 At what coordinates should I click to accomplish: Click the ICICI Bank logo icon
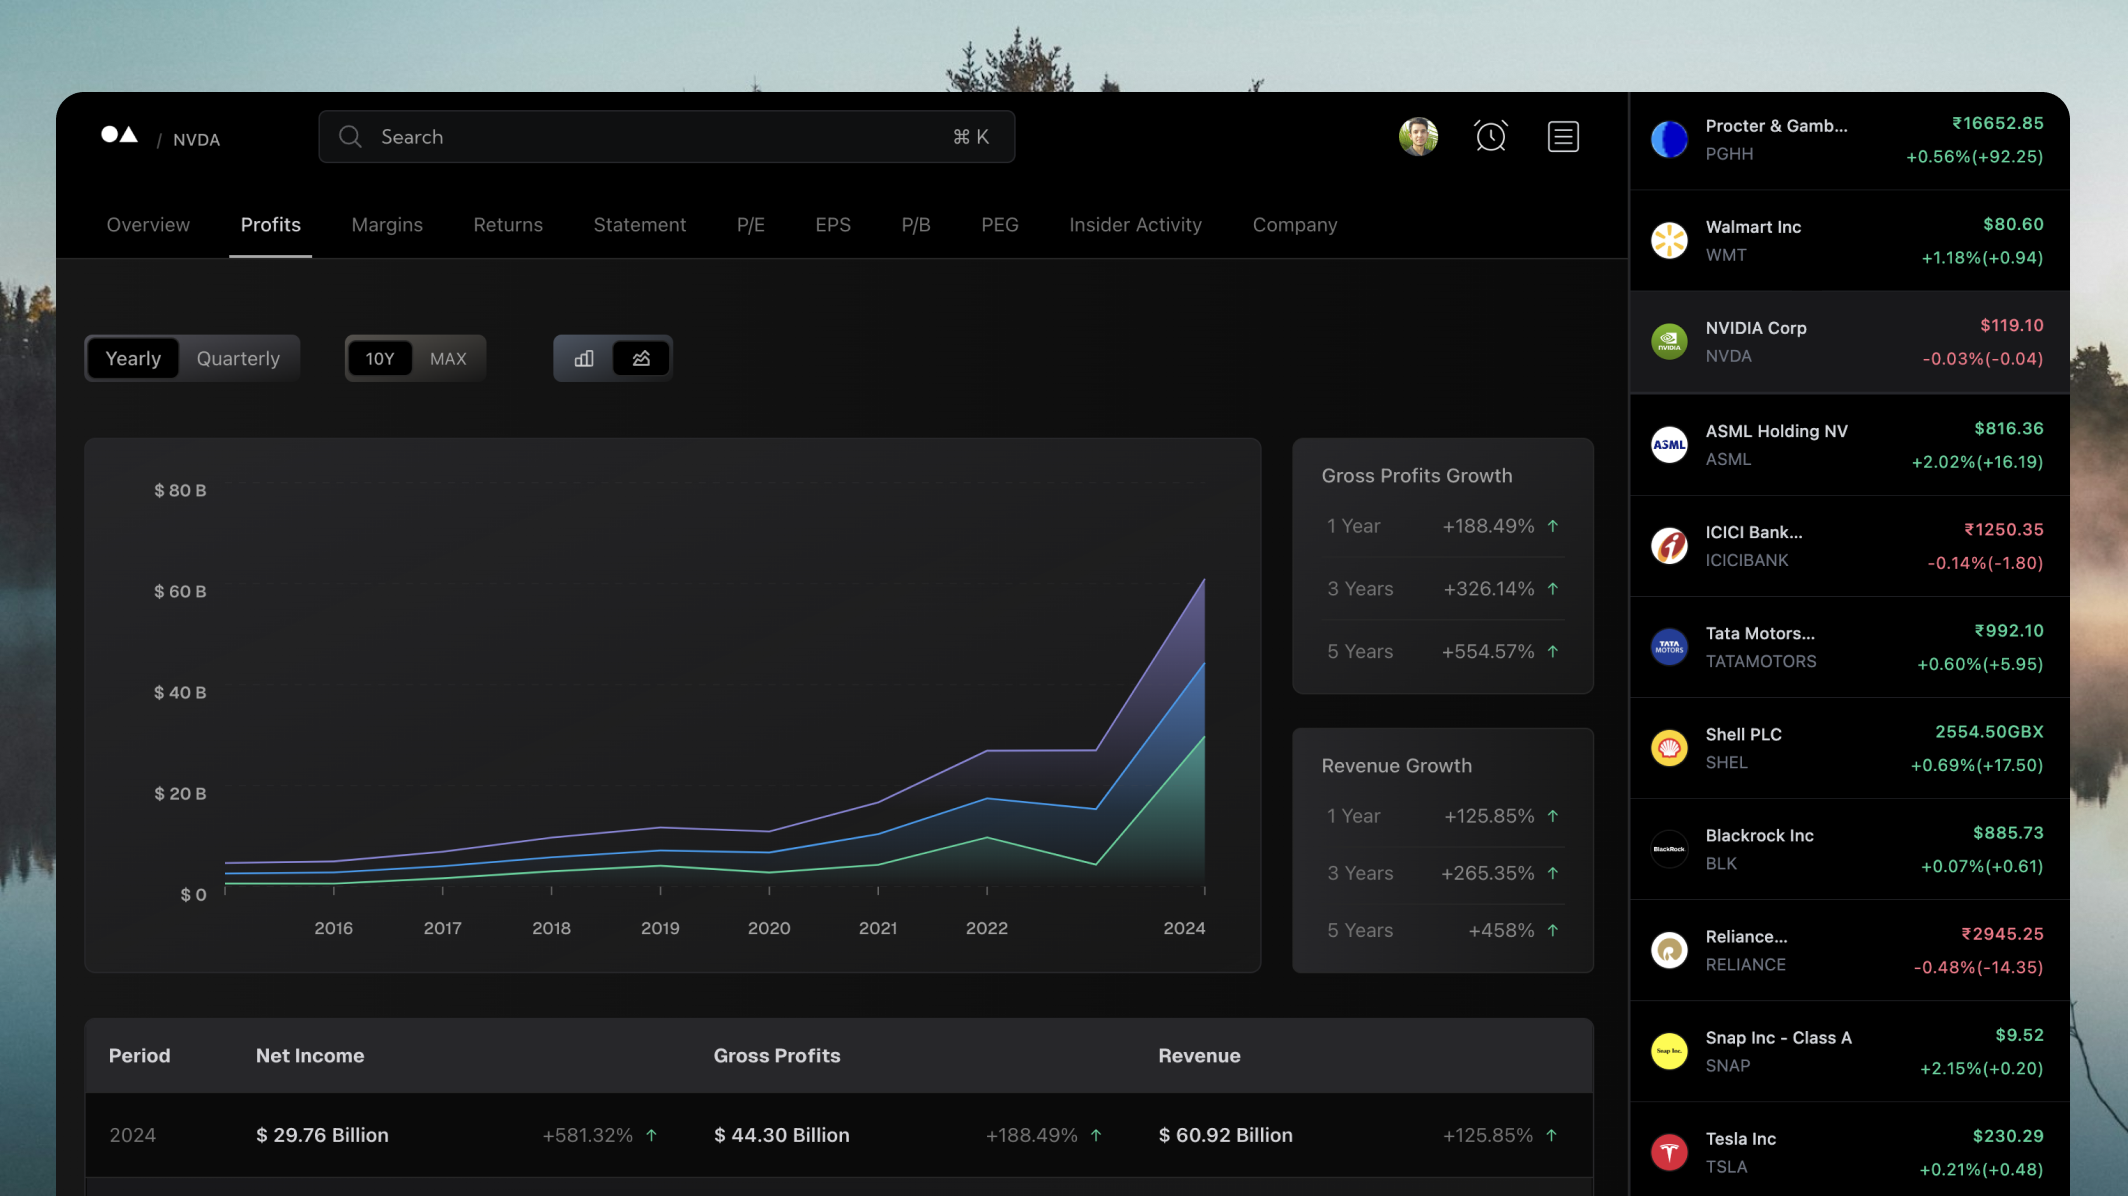tap(1669, 546)
